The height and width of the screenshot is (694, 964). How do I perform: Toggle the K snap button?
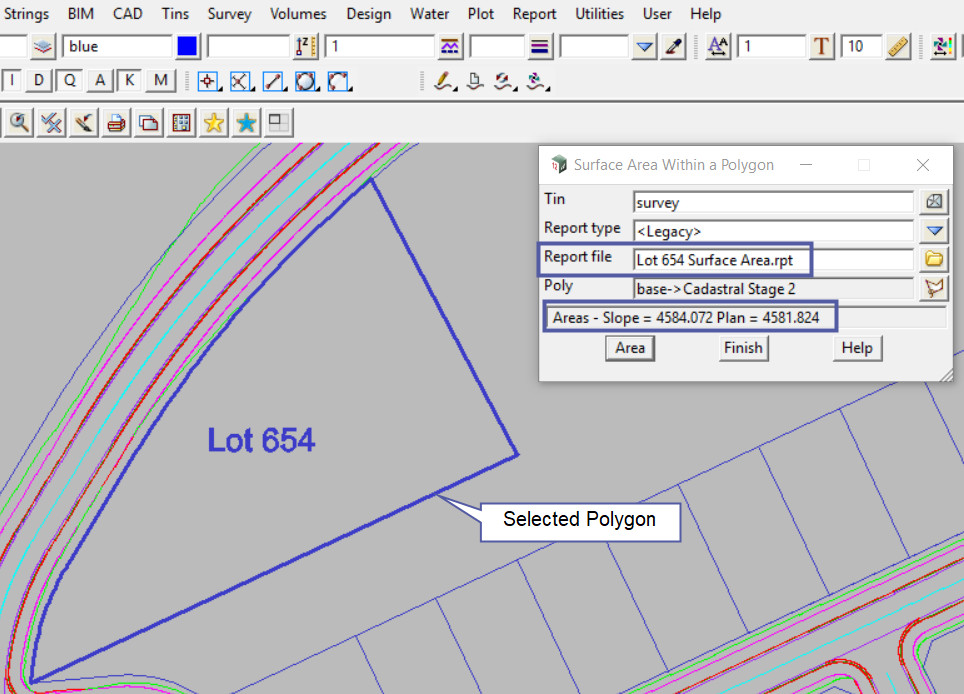(x=130, y=81)
